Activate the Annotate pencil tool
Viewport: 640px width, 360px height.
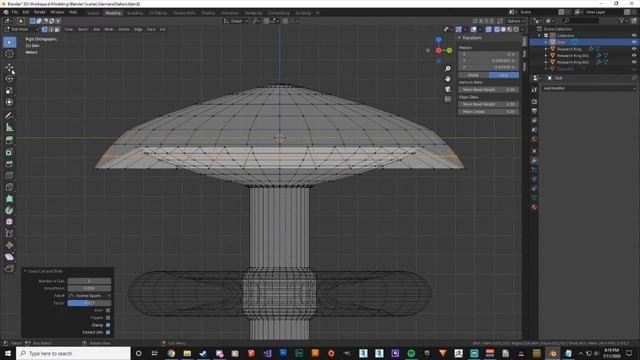click(x=9, y=116)
